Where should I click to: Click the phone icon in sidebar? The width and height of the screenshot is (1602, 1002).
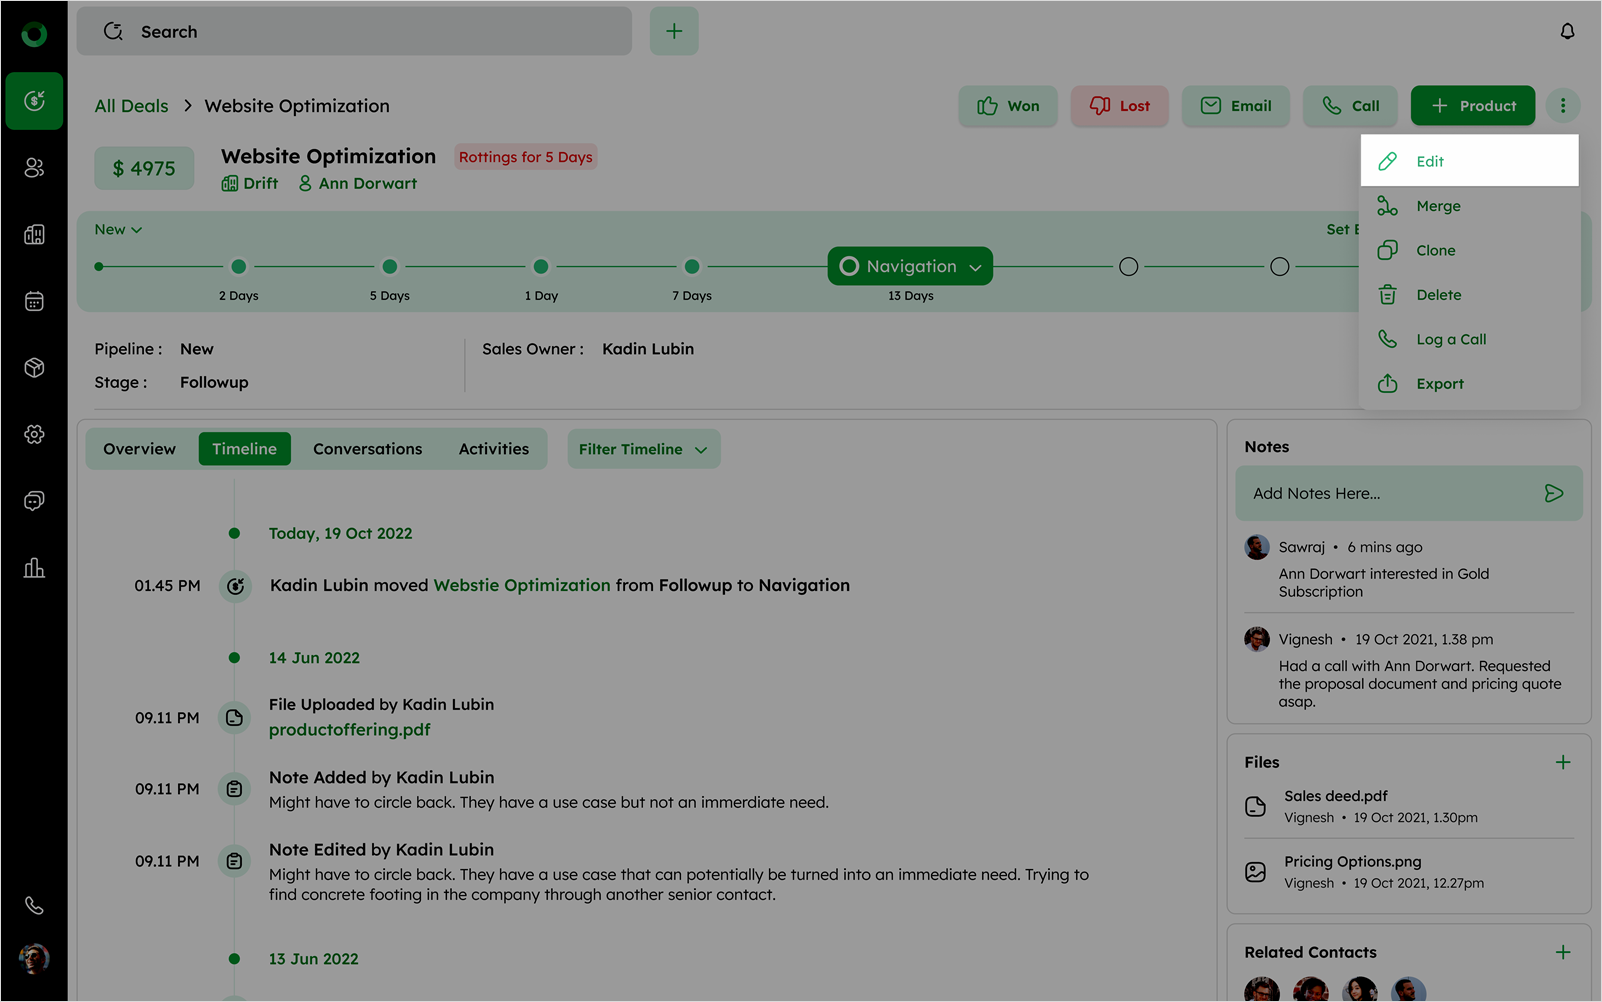34,906
